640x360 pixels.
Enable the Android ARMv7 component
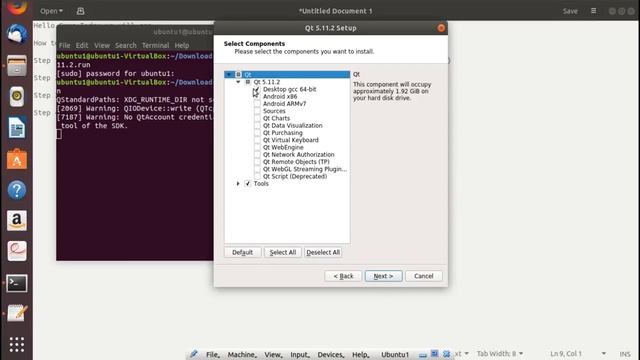click(257, 104)
